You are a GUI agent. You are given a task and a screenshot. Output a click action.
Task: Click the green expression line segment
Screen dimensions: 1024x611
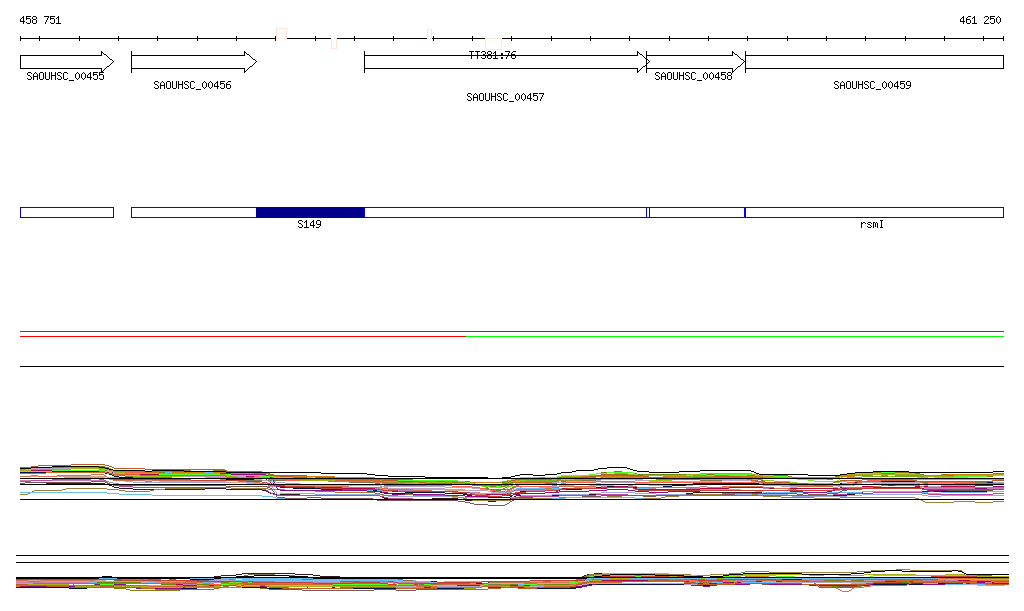[x=735, y=336]
